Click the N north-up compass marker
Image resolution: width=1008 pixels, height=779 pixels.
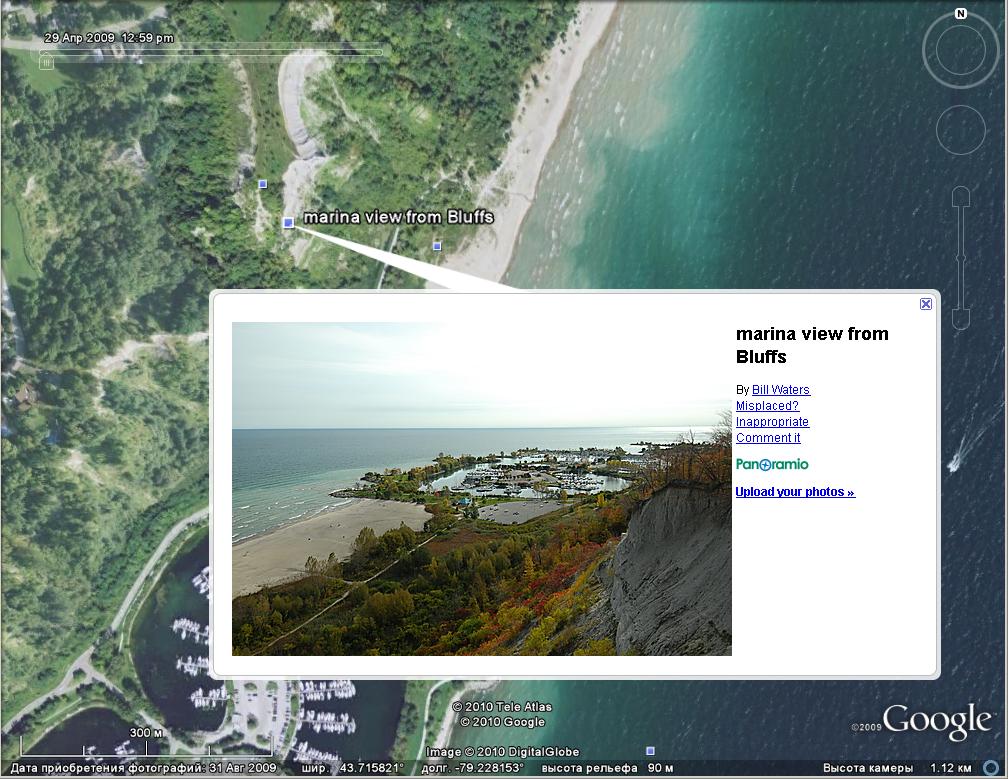point(960,14)
